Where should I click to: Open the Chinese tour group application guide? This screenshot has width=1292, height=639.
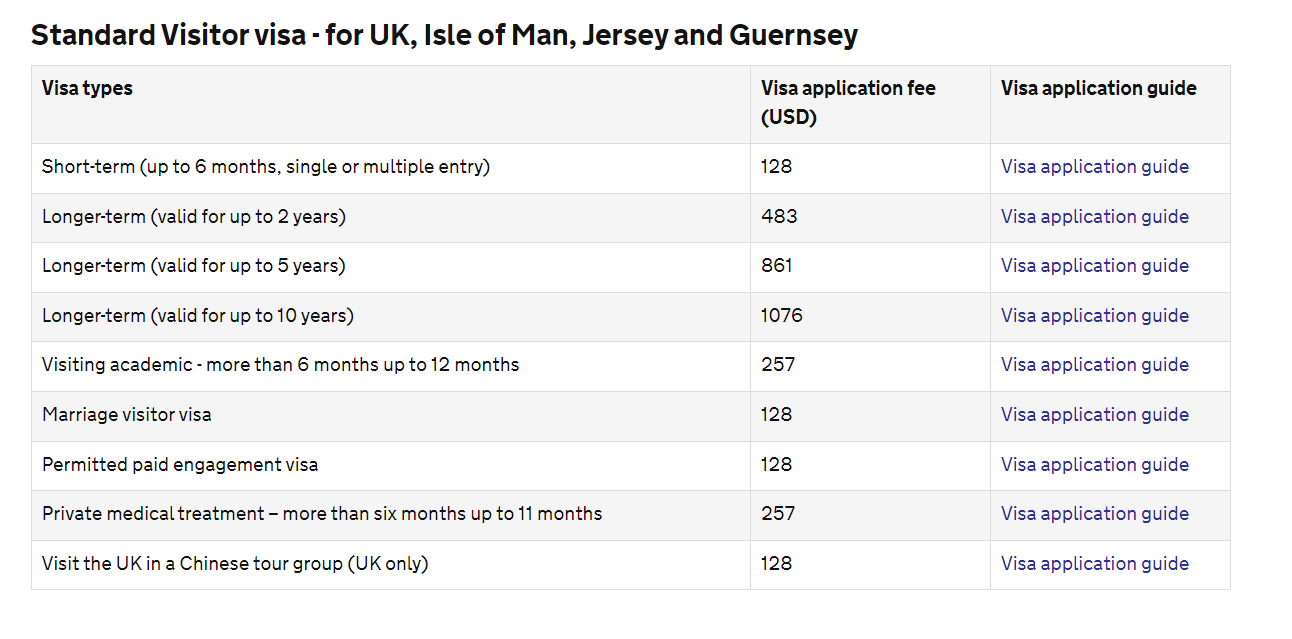tap(1094, 564)
